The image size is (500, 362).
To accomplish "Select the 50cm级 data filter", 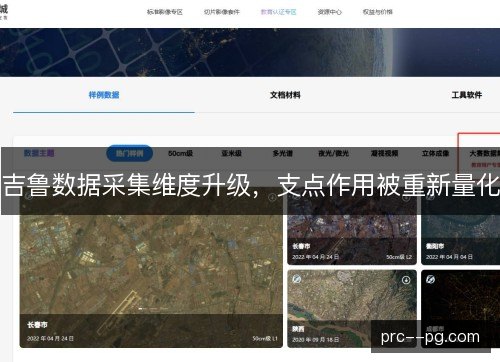I will [x=181, y=153].
